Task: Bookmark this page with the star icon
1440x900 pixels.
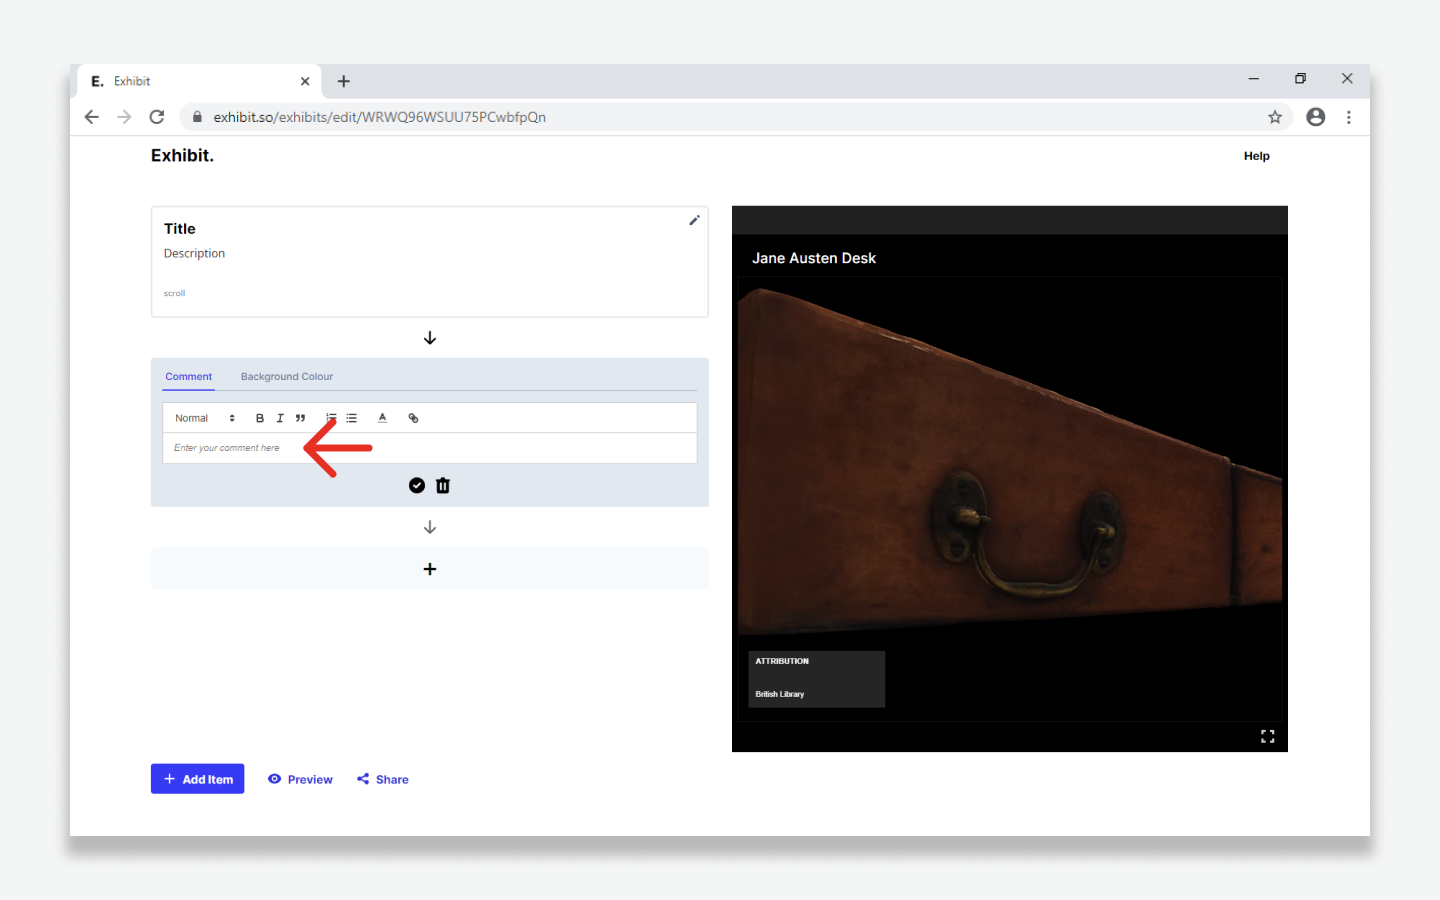Action: pyautogui.click(x=1275, y=117)
